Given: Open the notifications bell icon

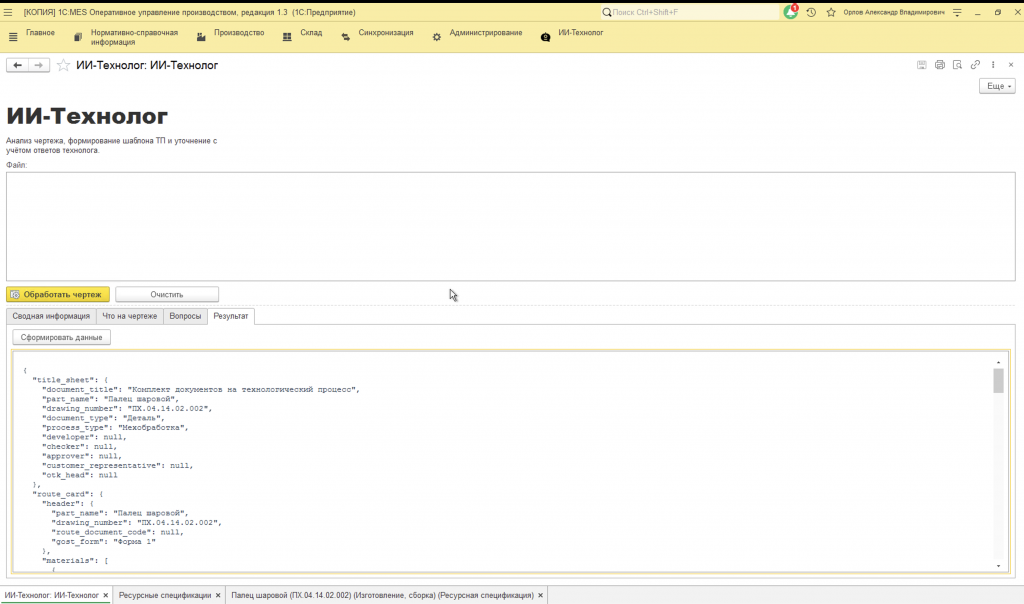Looking at the screenshot, I should tap(790, 12).
